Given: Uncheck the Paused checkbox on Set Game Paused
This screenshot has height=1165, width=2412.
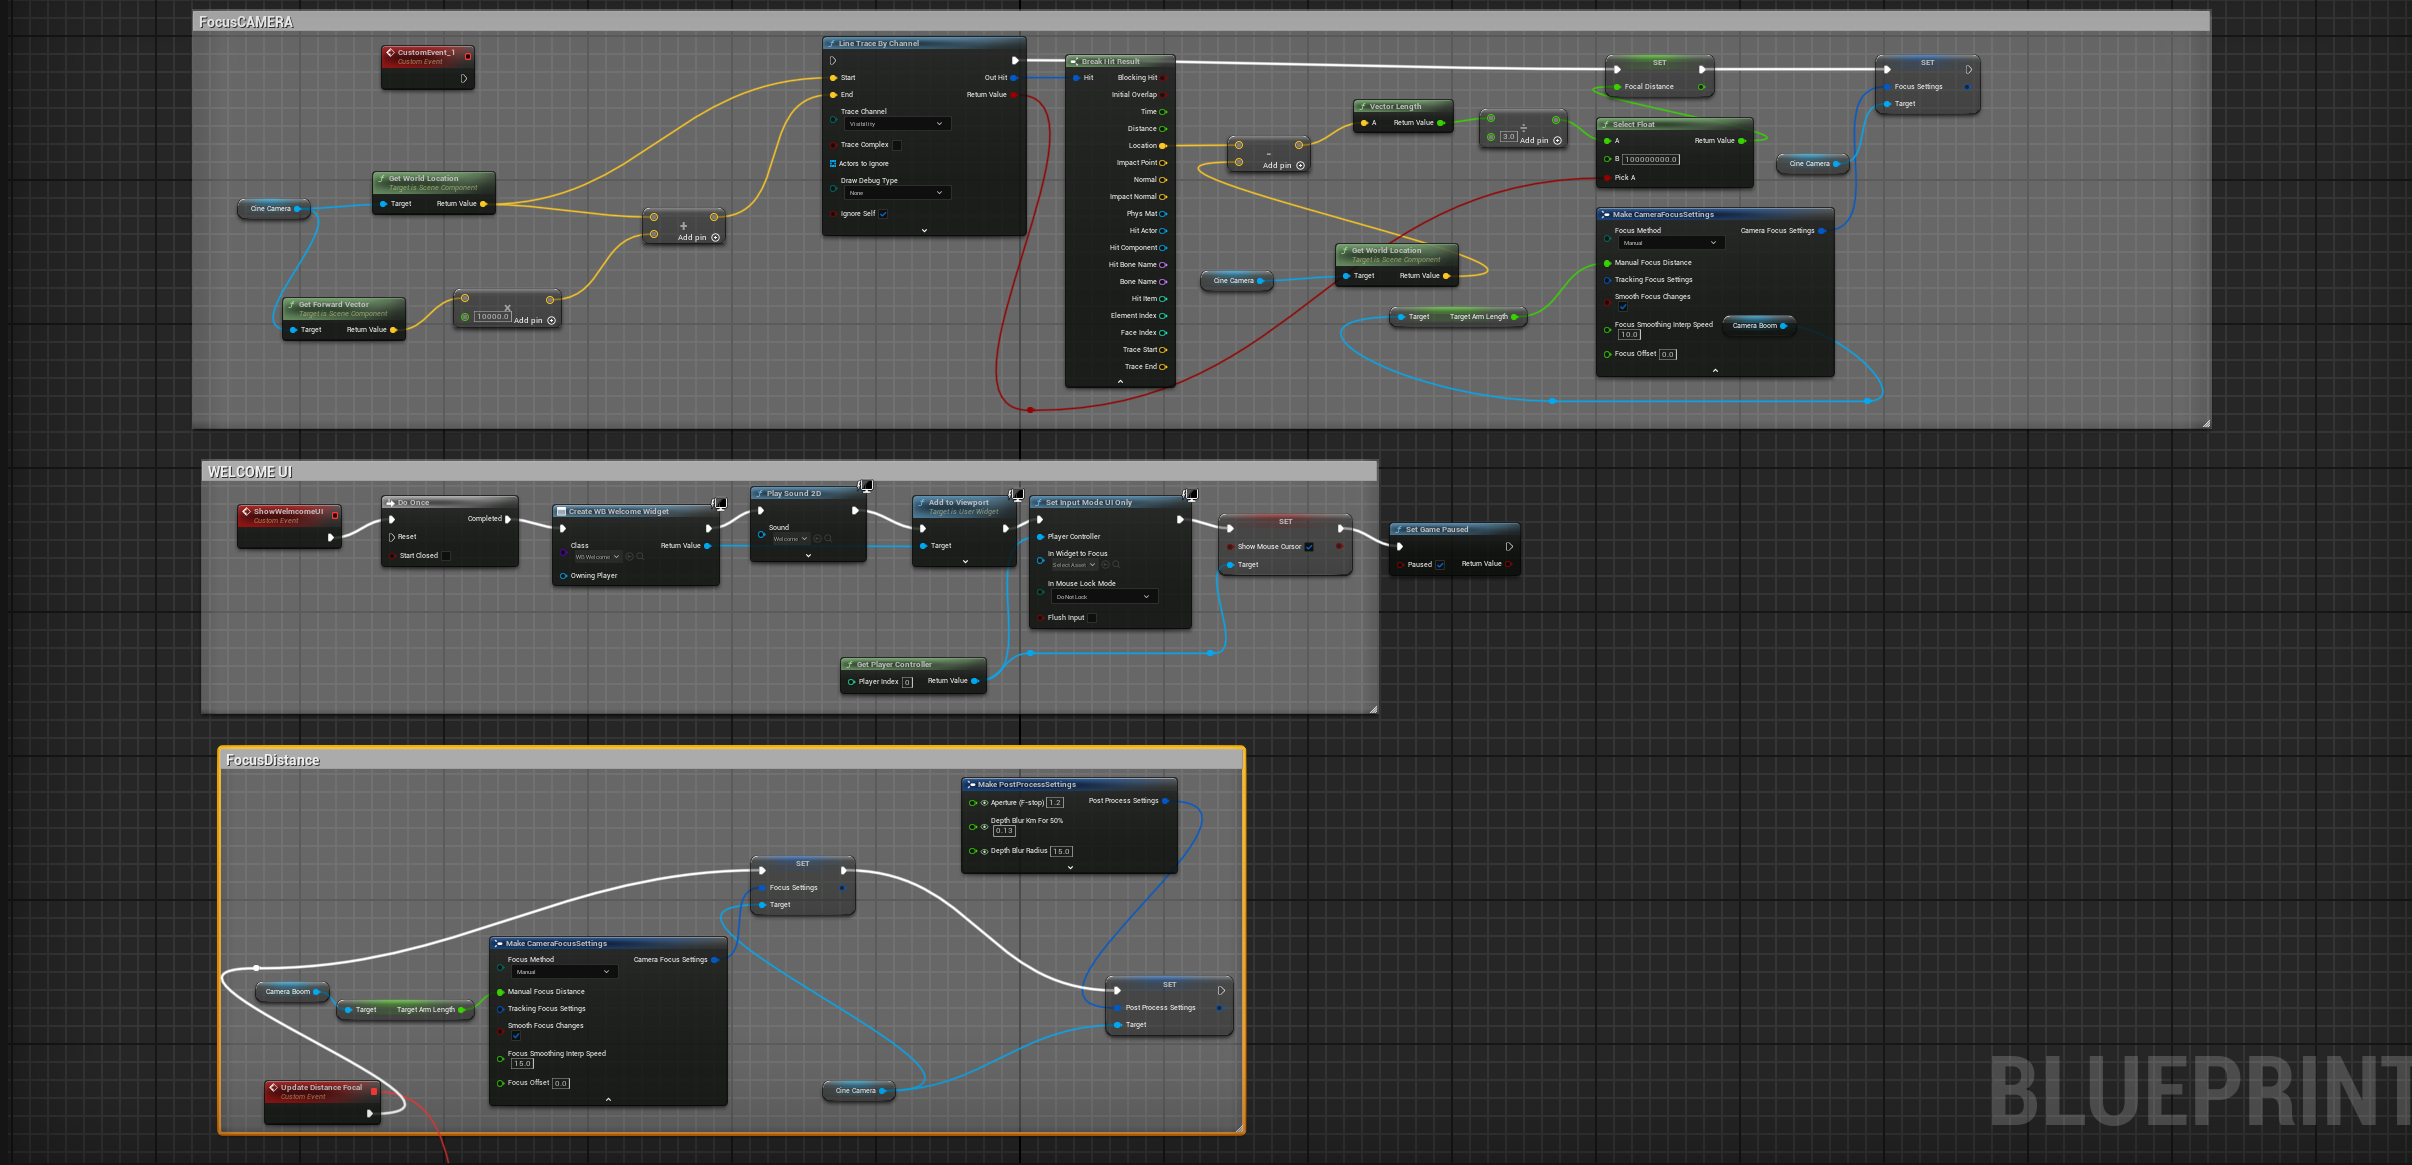Looking at the screenshot, I should (1440, 565).
